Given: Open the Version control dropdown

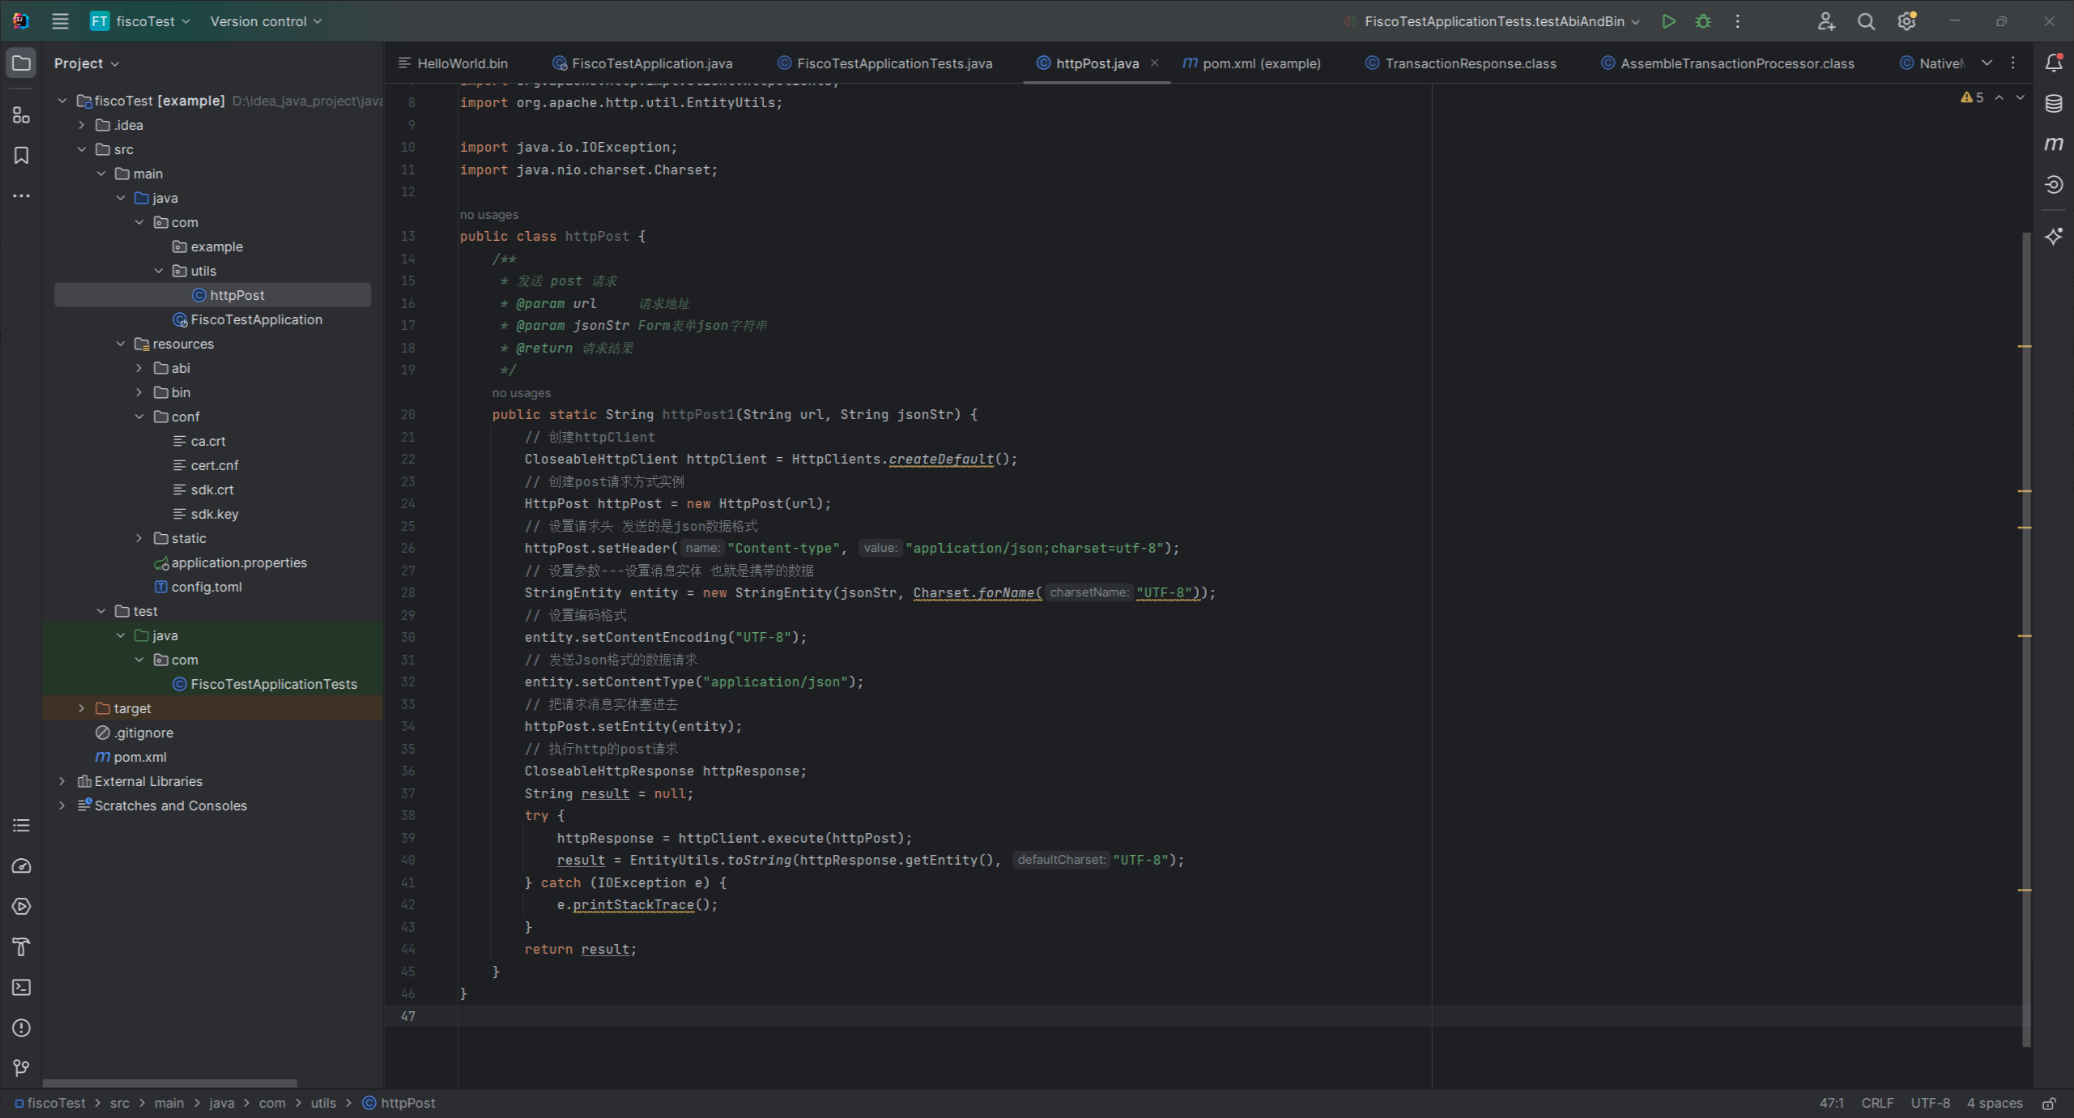Looking at the screenshot, I should [x=266, y=21].
